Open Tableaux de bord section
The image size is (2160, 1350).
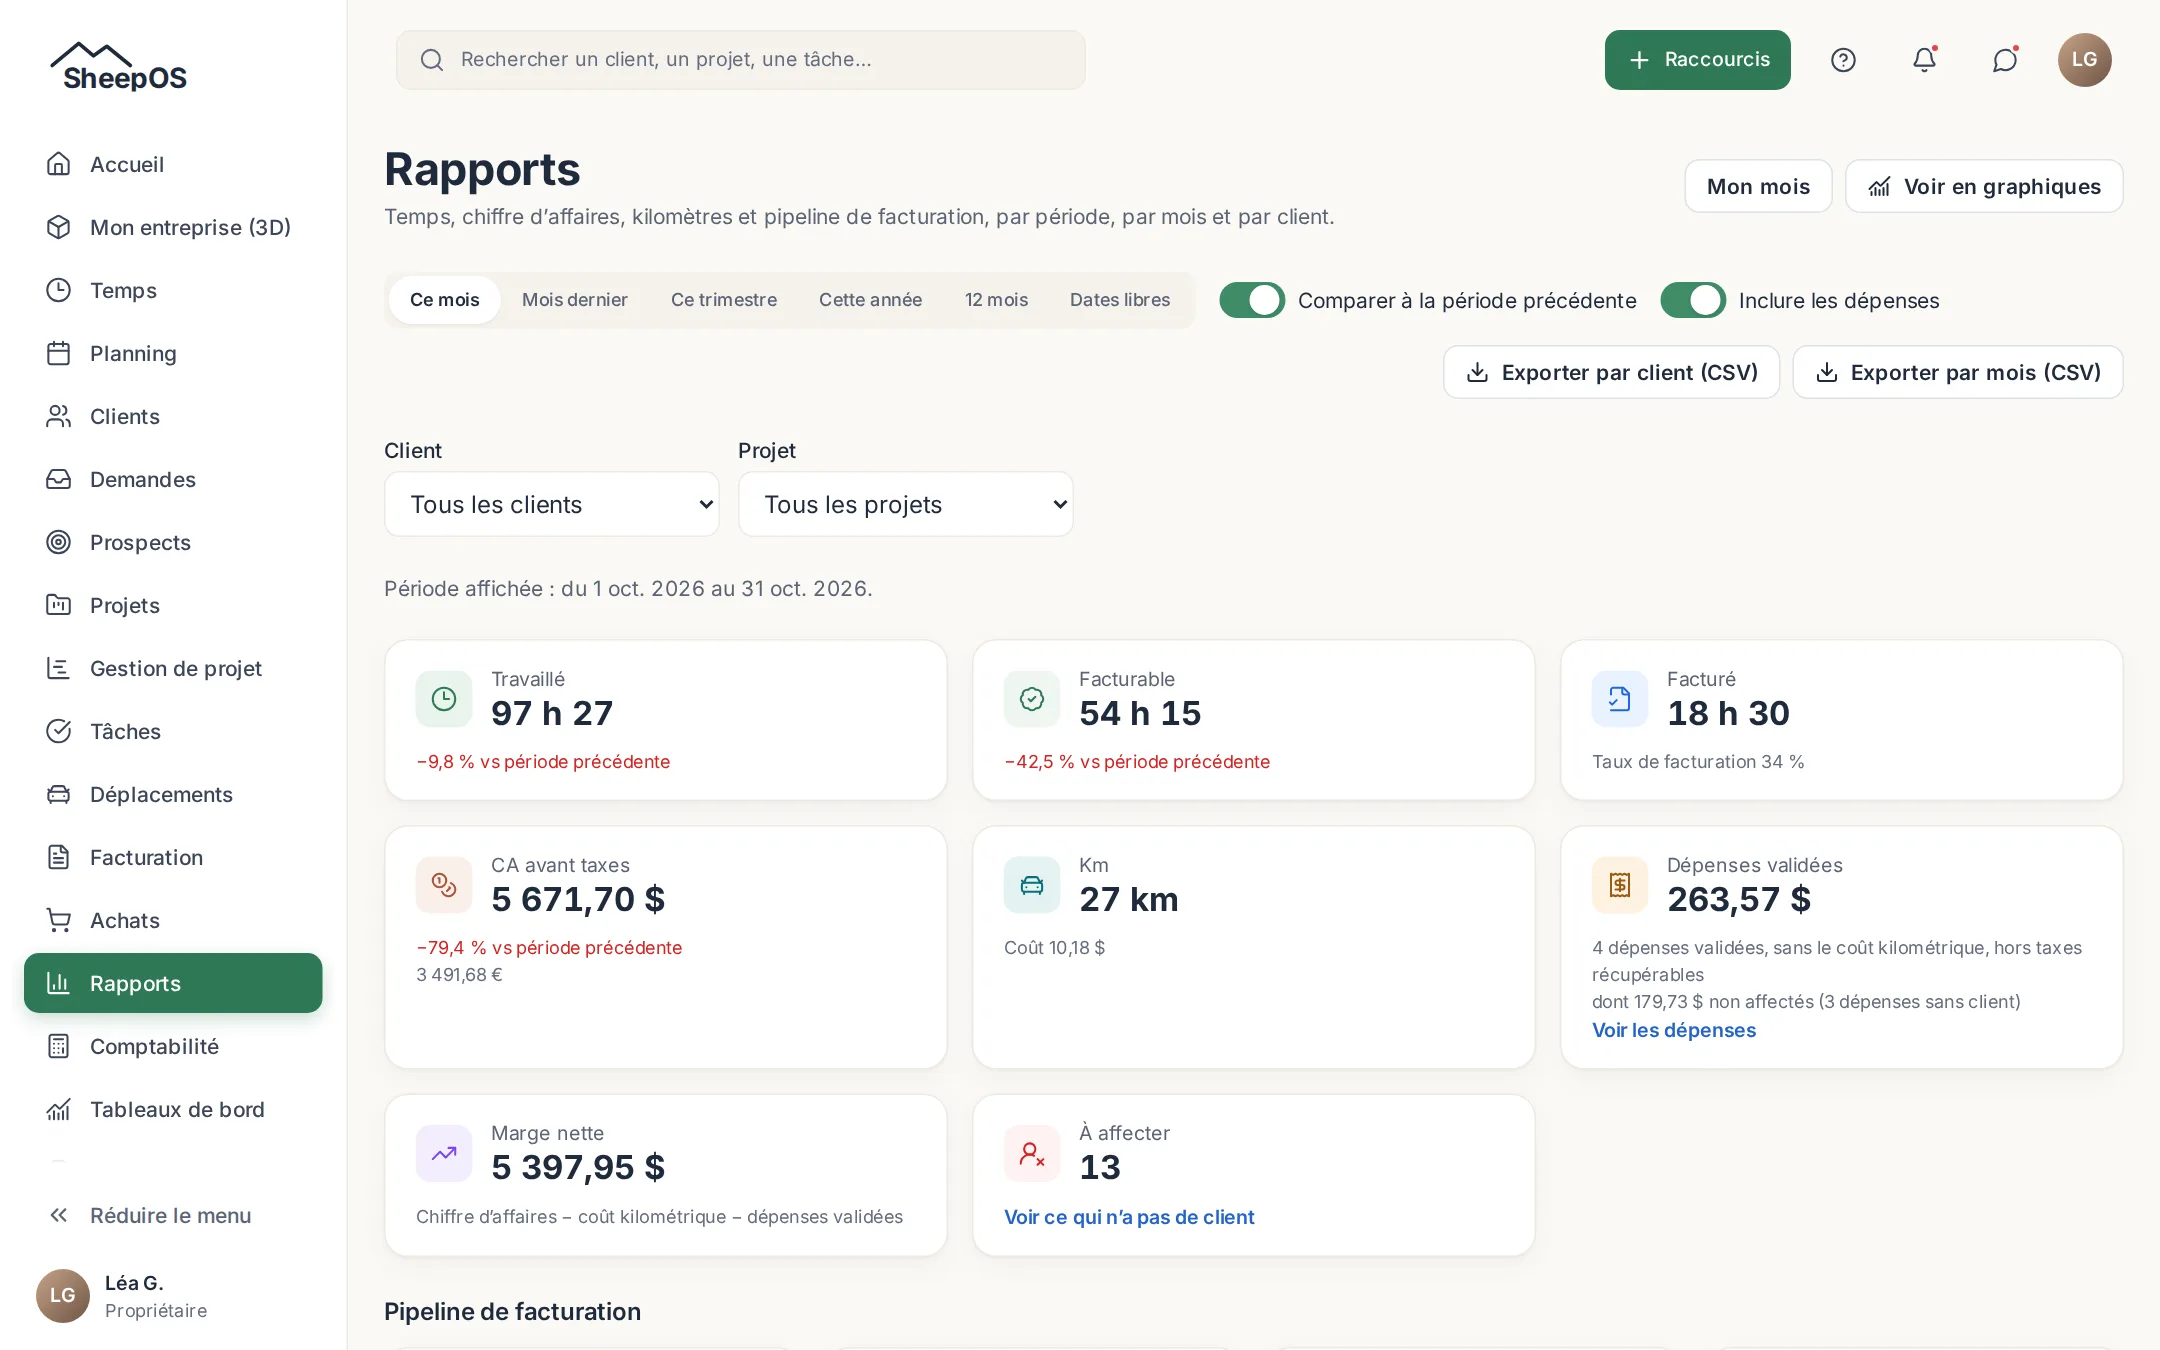pyautogui.click(x=173, y=1109)
